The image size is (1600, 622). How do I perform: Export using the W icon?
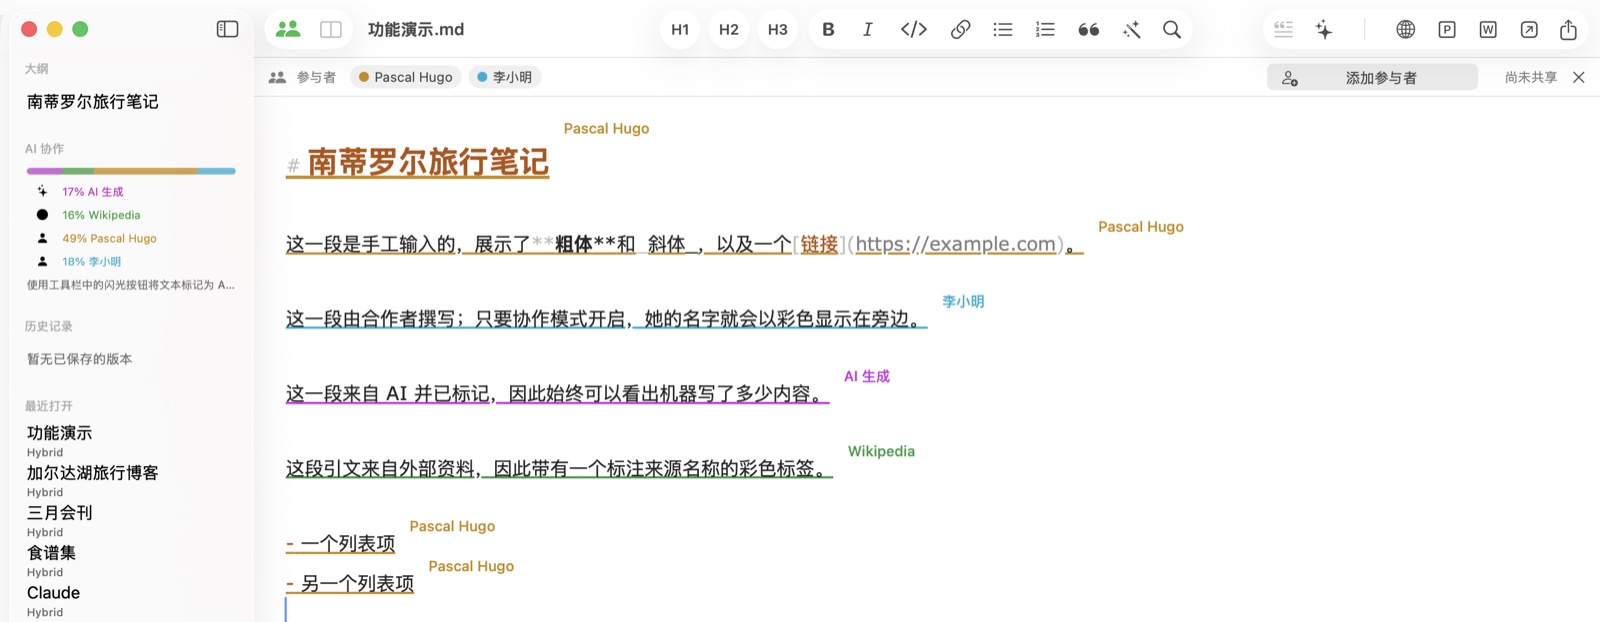pos(1488,29)
